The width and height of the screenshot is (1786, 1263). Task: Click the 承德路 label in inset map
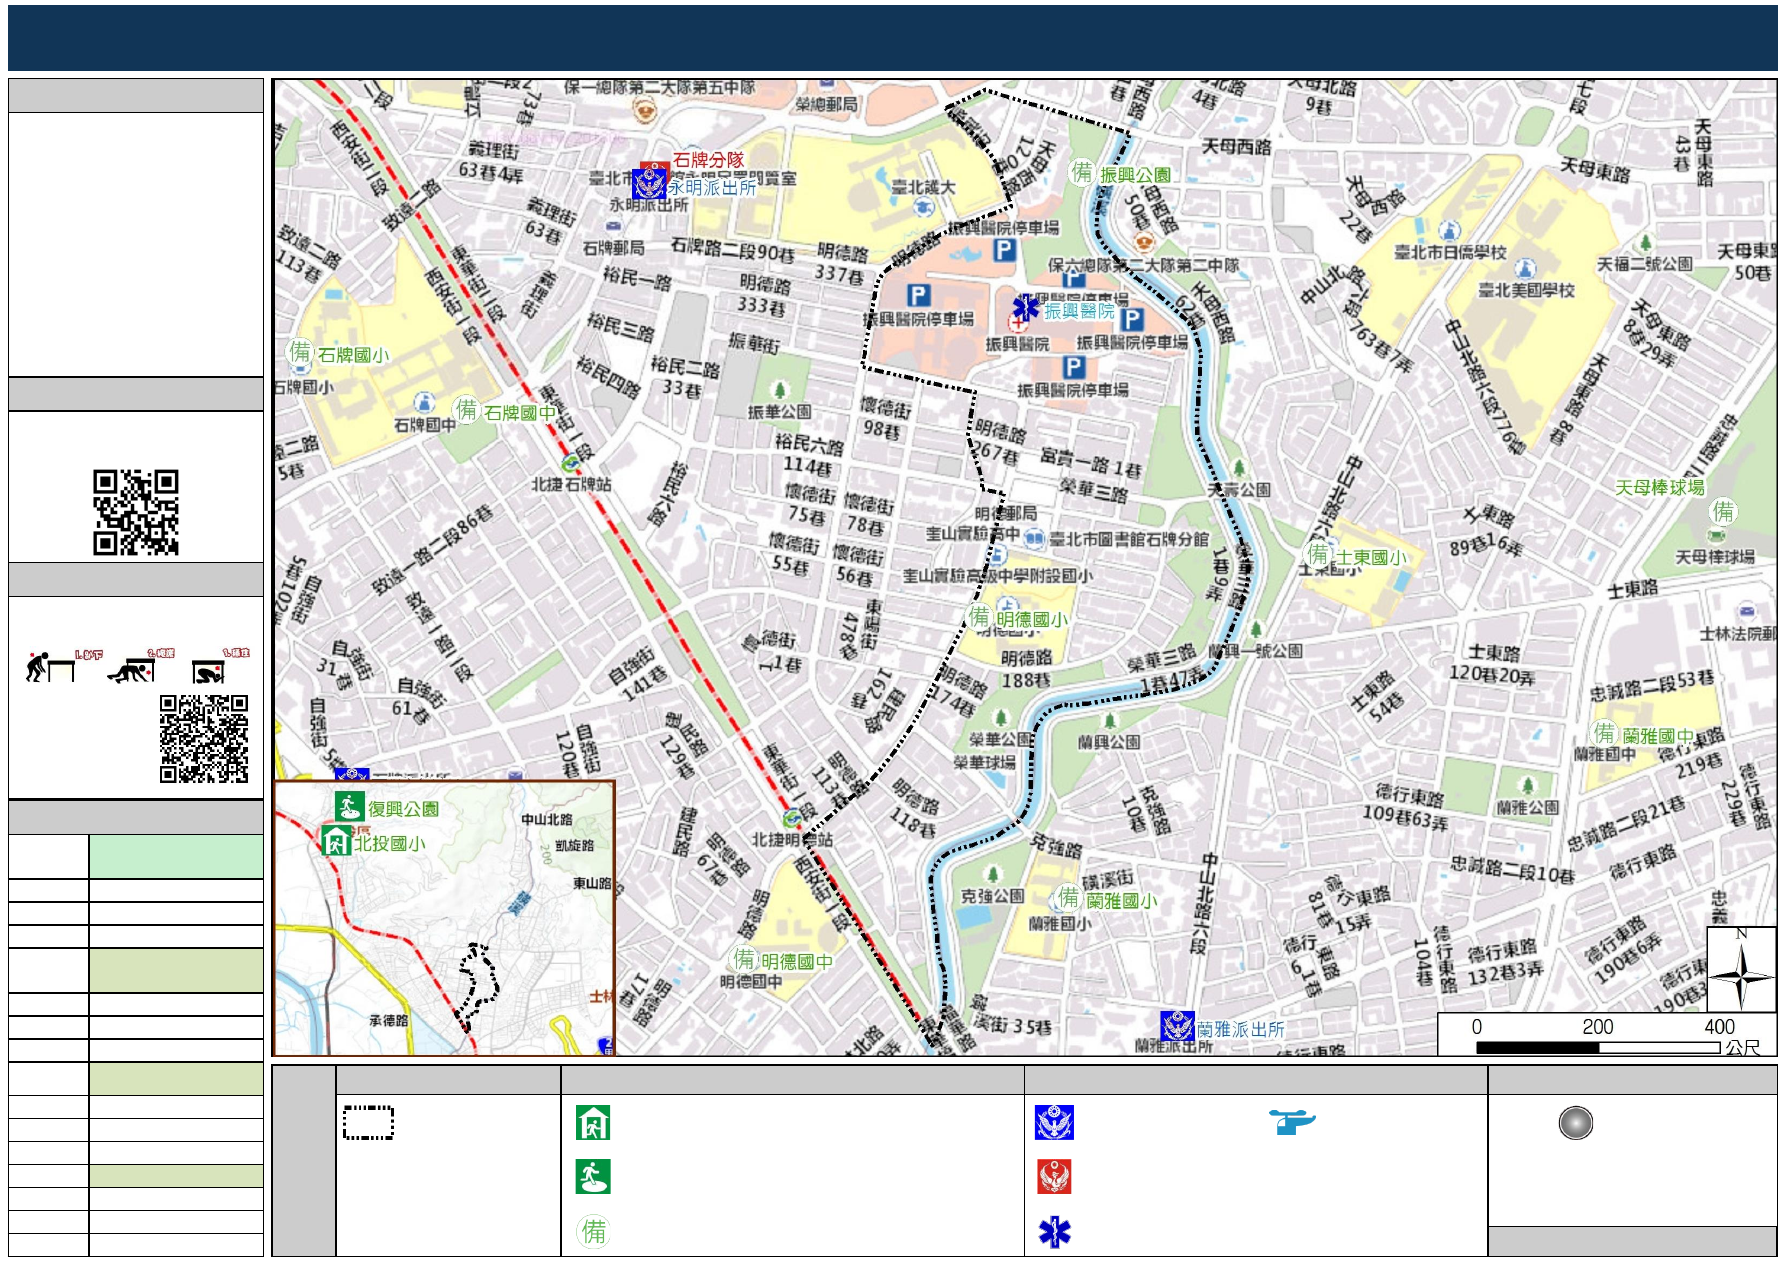coord(388,1020)
